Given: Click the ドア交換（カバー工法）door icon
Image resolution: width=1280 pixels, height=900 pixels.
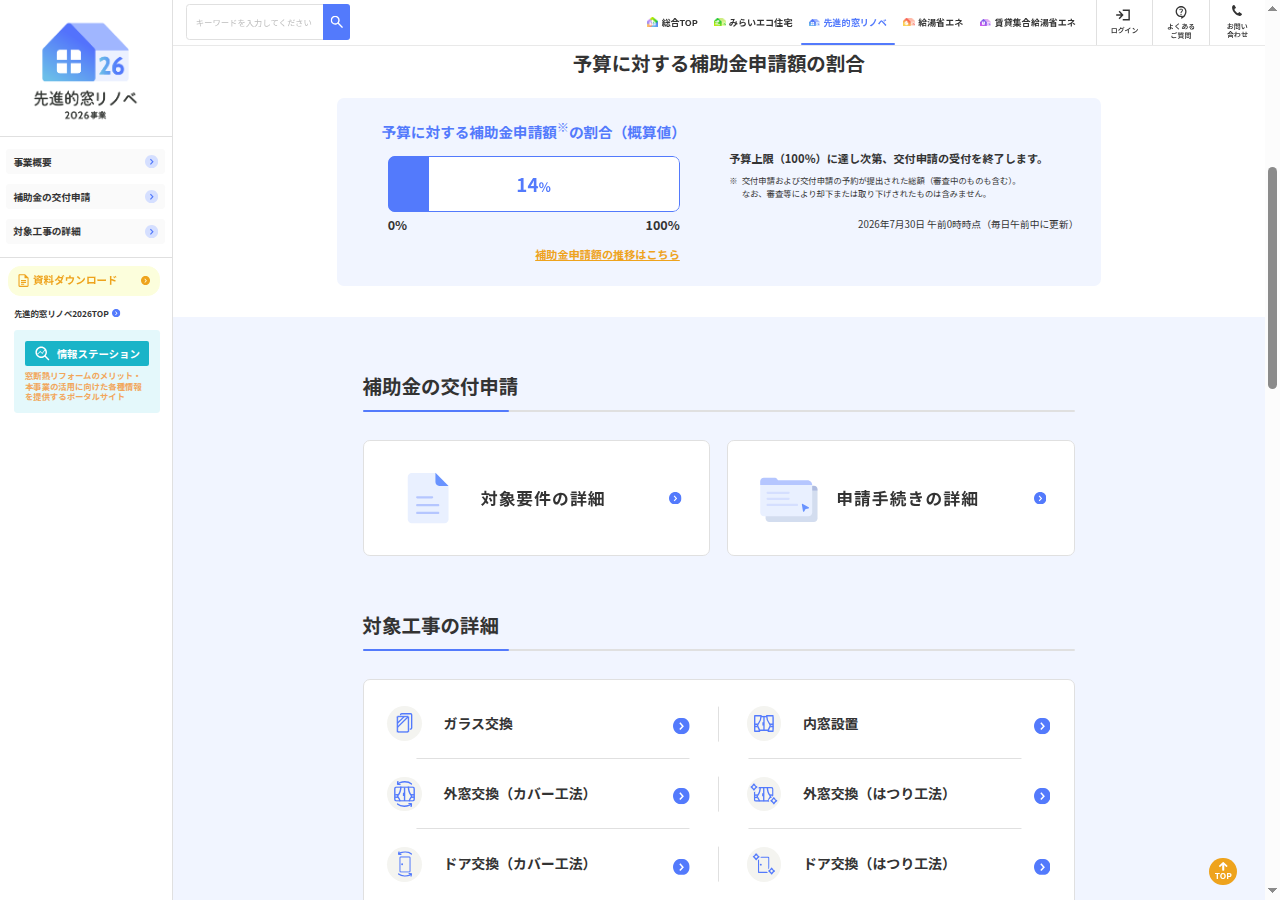Looking at the screenshot, I should point(404,864).
